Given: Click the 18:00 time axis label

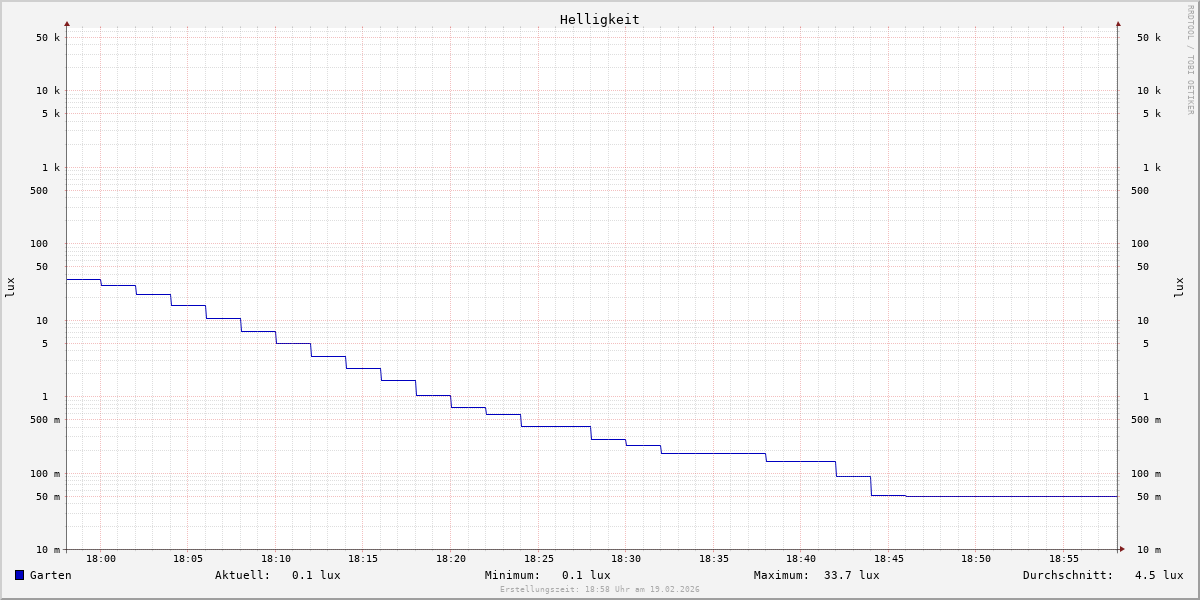Looking at the screenshot, I should [101, 559].
